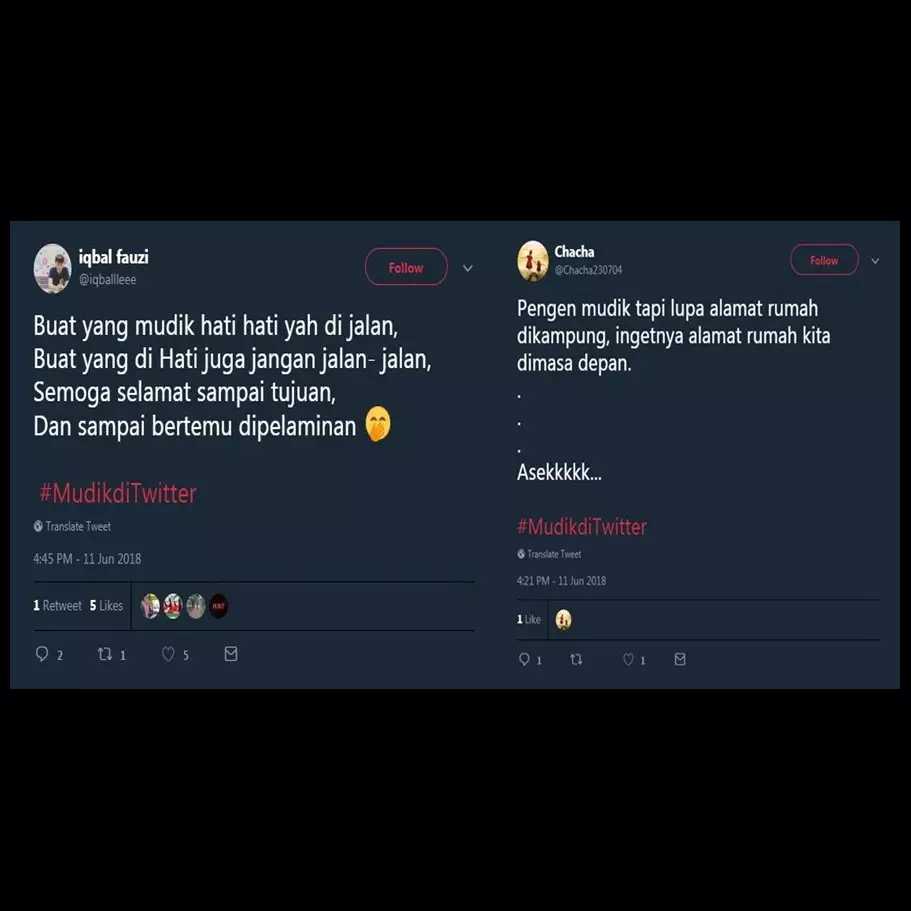
Task: Follow iqbal fauzi
Action: coord(406,267)
